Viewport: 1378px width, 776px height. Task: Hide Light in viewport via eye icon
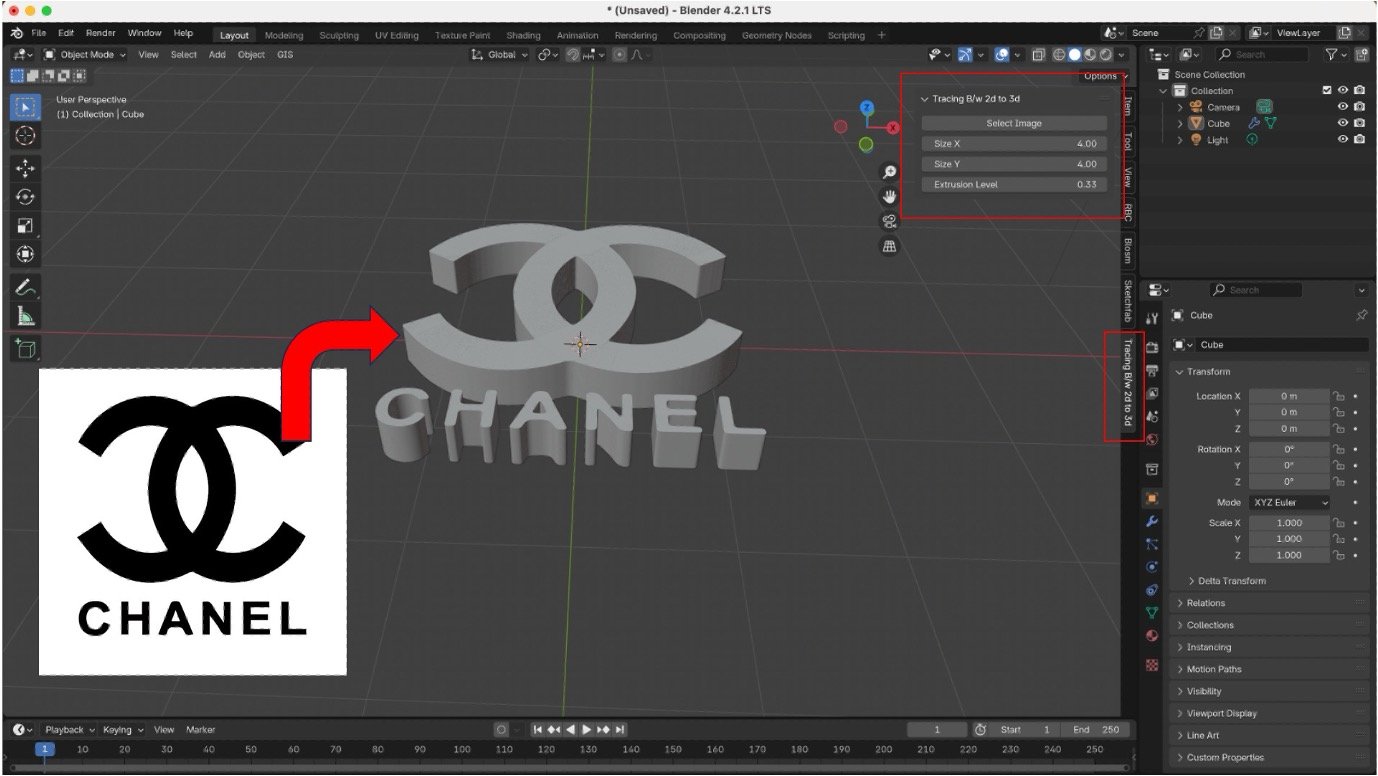coord(1343,140)
